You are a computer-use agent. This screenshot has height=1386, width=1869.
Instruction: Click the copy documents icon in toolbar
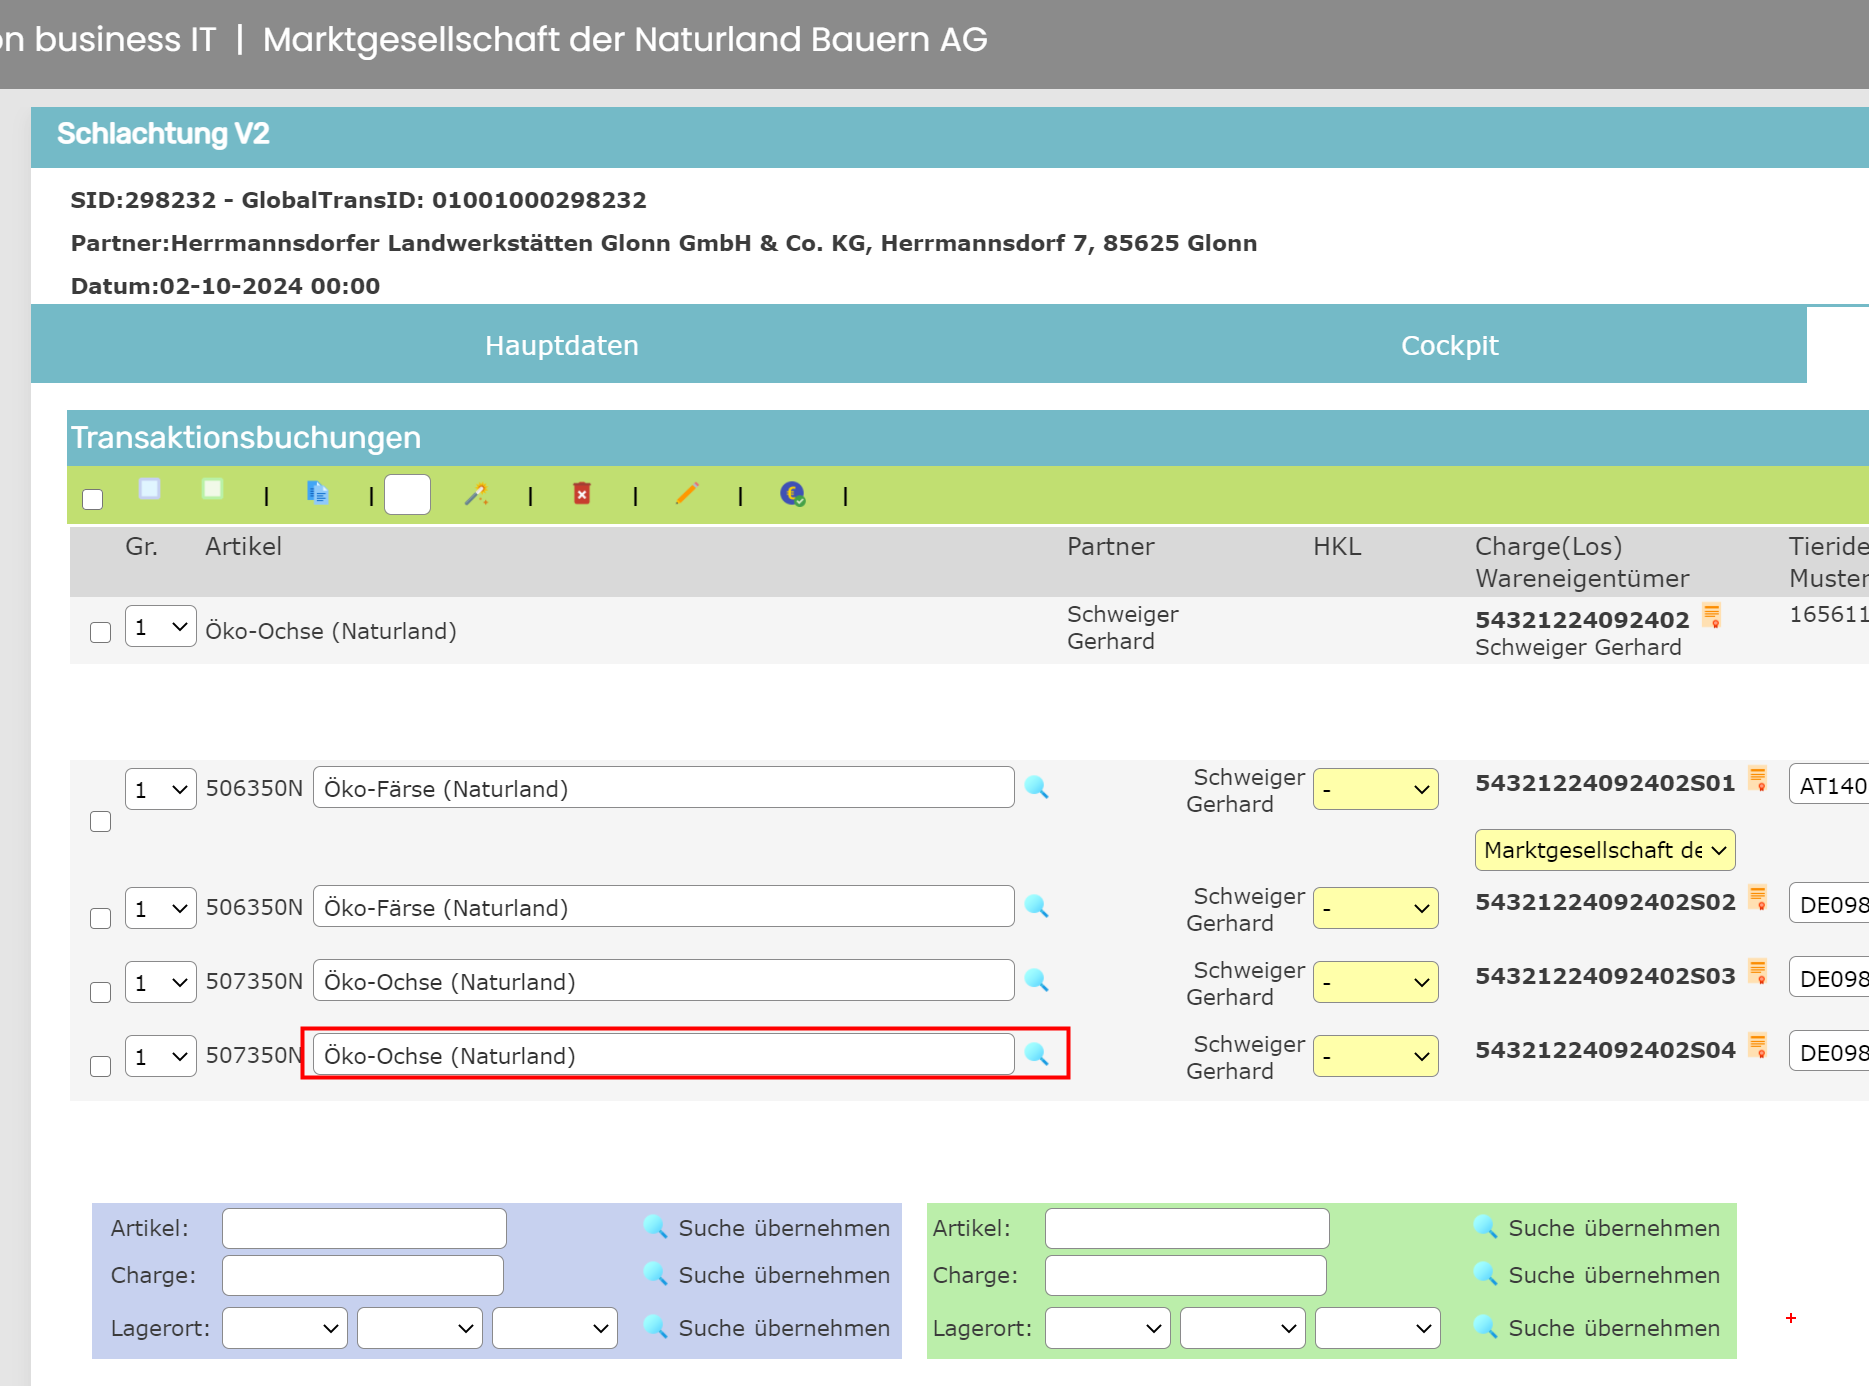317,493
